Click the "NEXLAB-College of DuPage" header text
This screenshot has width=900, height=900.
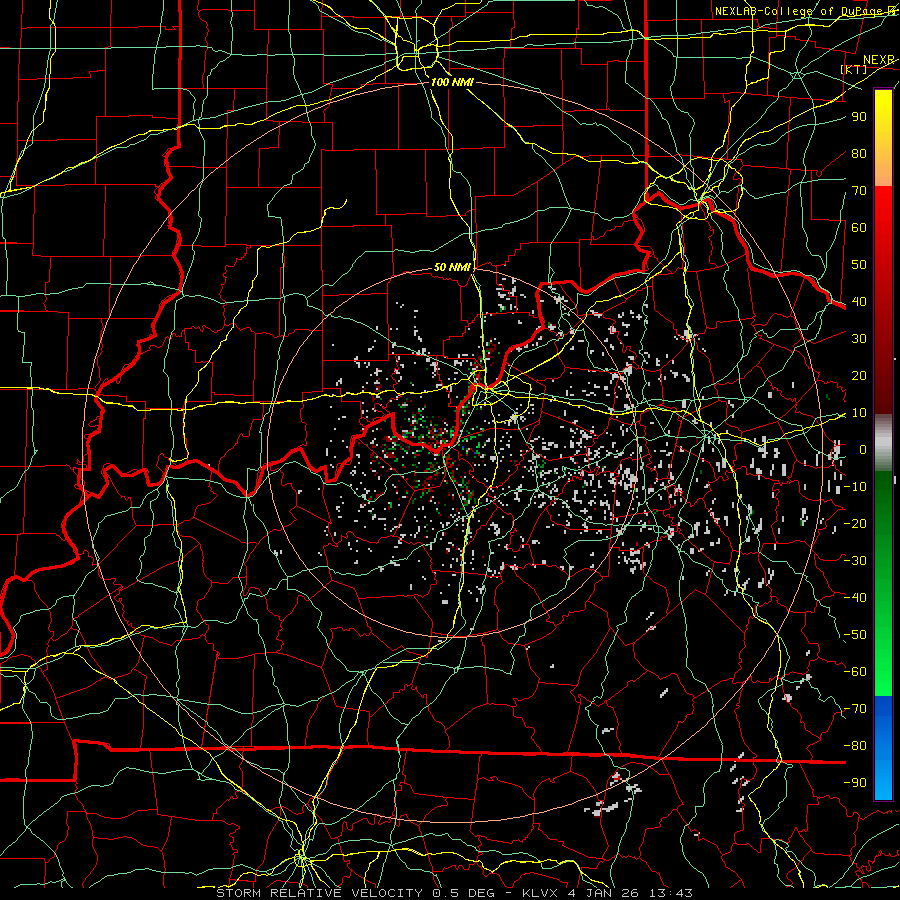pyautogui.click(x=798, y=11)
